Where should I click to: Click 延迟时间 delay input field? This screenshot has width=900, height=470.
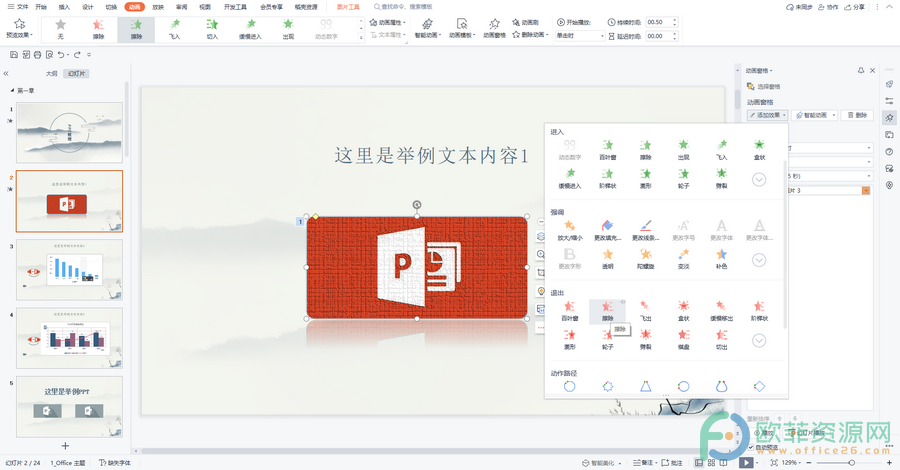pyautogui.click(x=658, y=36)
